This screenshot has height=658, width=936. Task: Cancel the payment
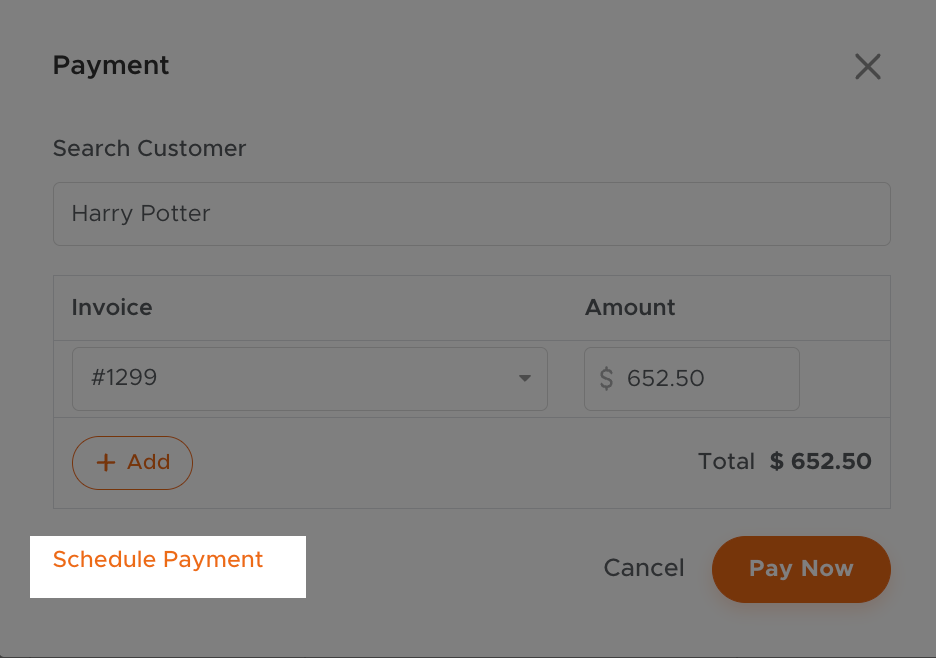click(644, 569)
